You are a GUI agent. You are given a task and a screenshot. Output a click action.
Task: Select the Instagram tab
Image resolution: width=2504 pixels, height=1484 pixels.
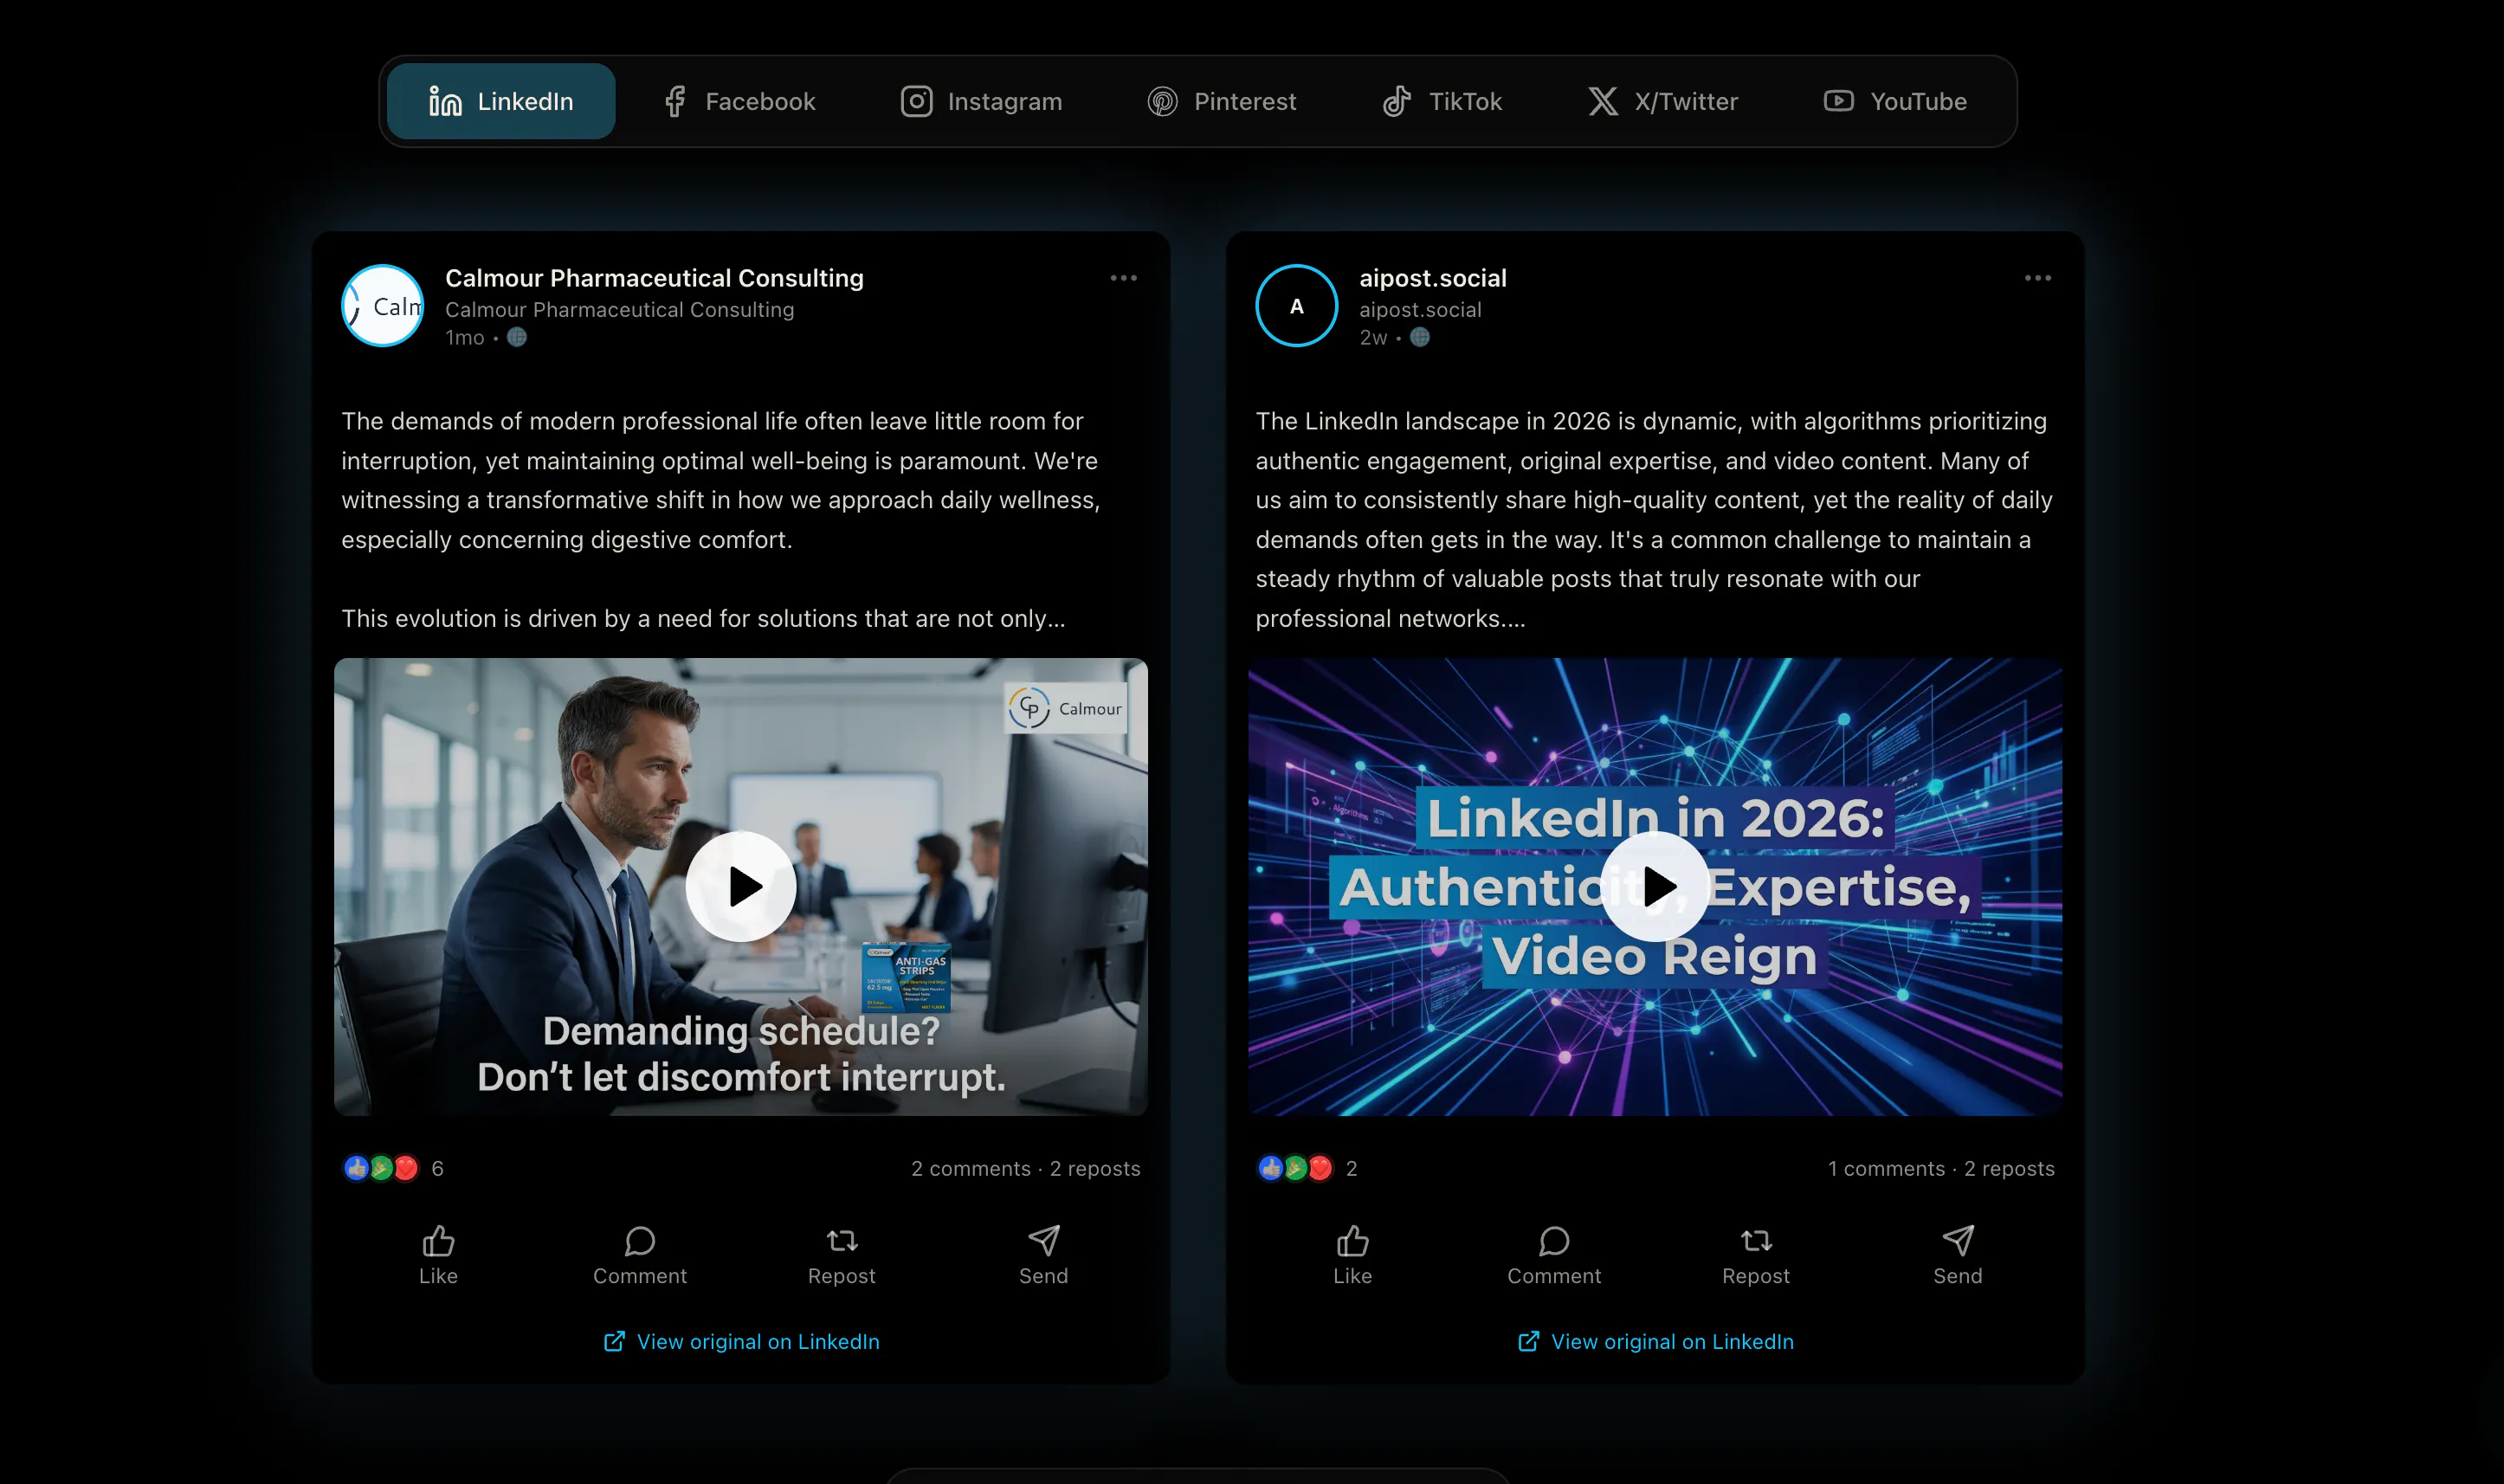coord(981,101)
